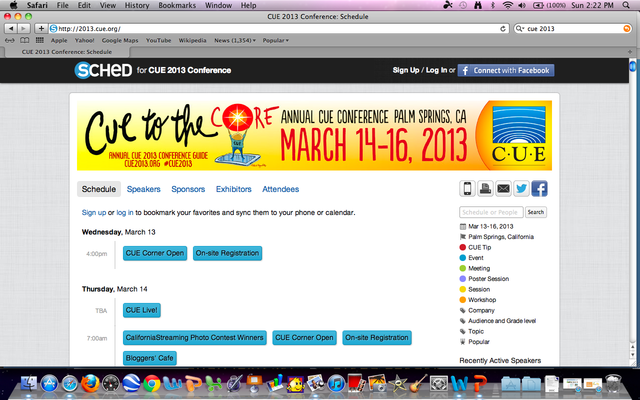
Task: Launch Firefox from the Dock
Action: tap(90, 384)
